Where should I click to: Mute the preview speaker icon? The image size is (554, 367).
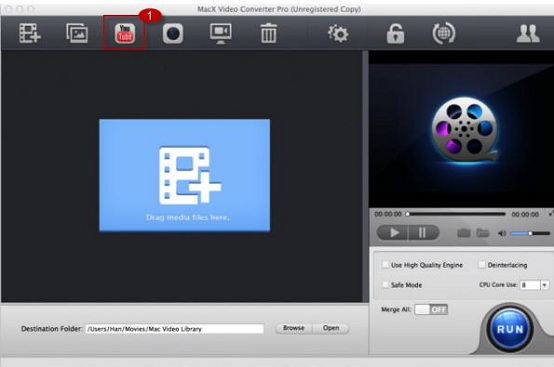pos(502,233)
